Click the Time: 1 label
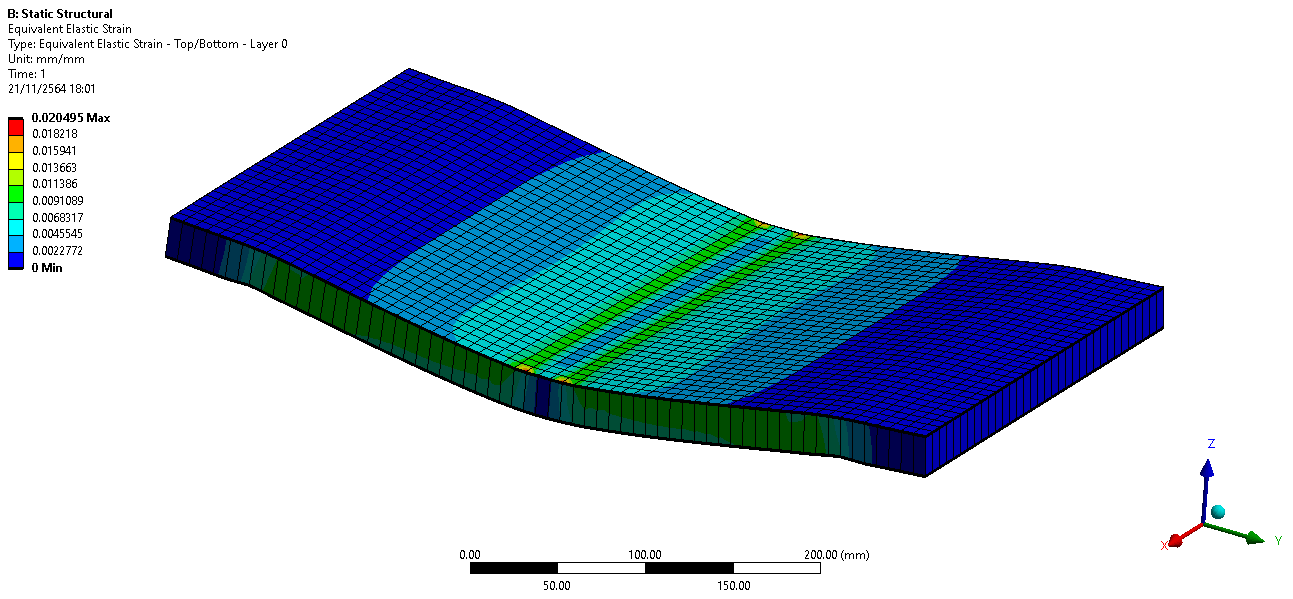 (x=26, y=74)
